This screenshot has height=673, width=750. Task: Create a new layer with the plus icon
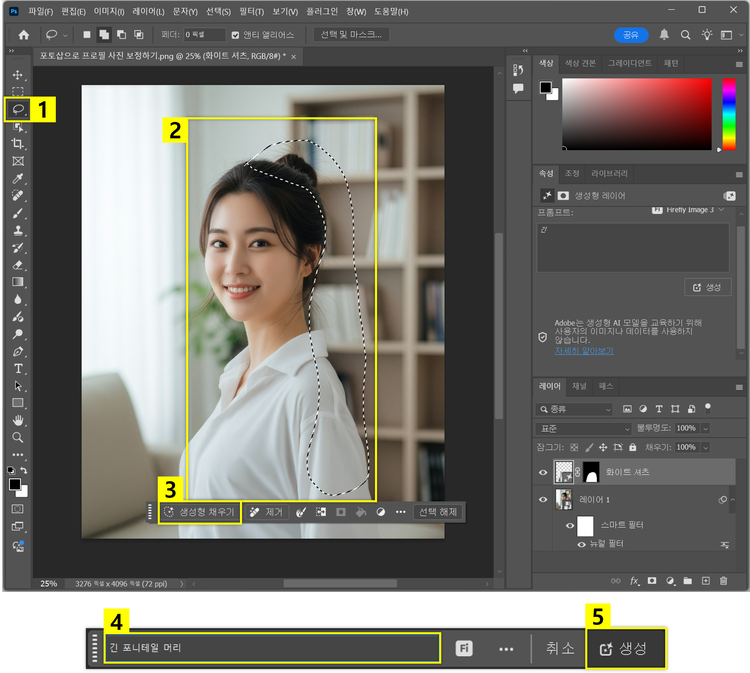[x=705, y=580]
